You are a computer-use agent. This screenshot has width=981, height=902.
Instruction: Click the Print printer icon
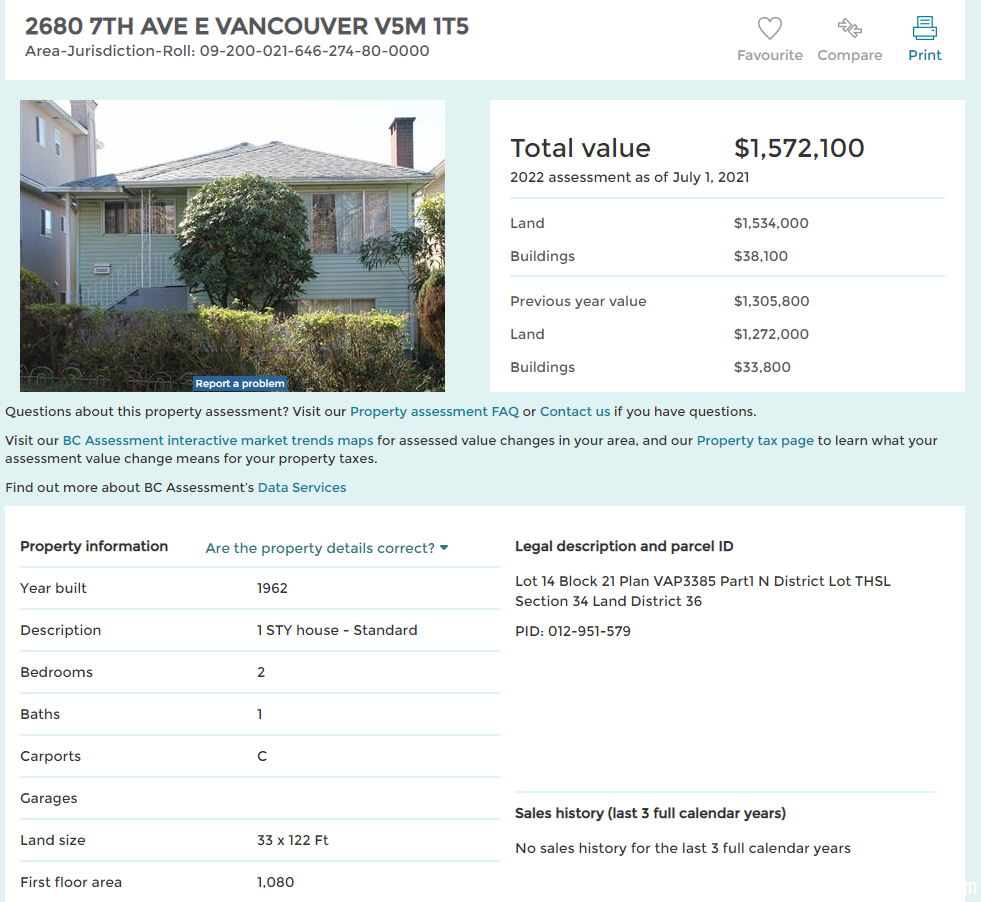pos(924,28)
